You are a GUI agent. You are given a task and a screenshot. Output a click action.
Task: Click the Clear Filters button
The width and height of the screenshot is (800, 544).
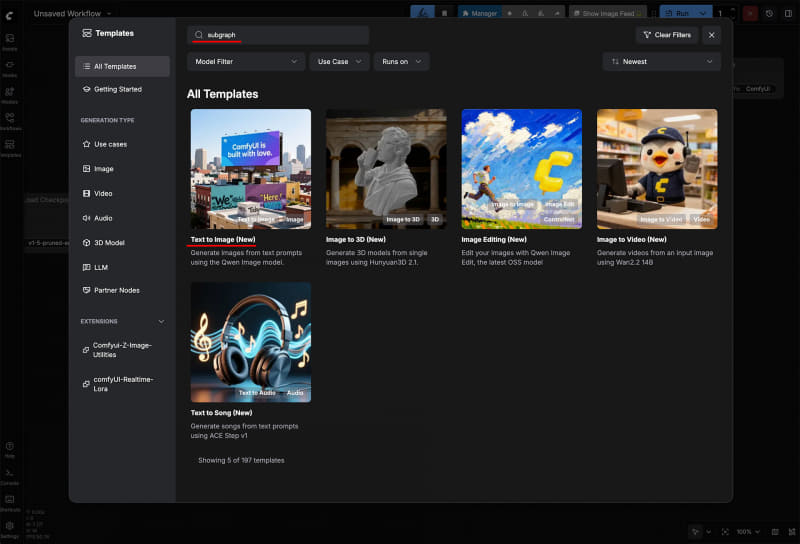pos(667,35)
